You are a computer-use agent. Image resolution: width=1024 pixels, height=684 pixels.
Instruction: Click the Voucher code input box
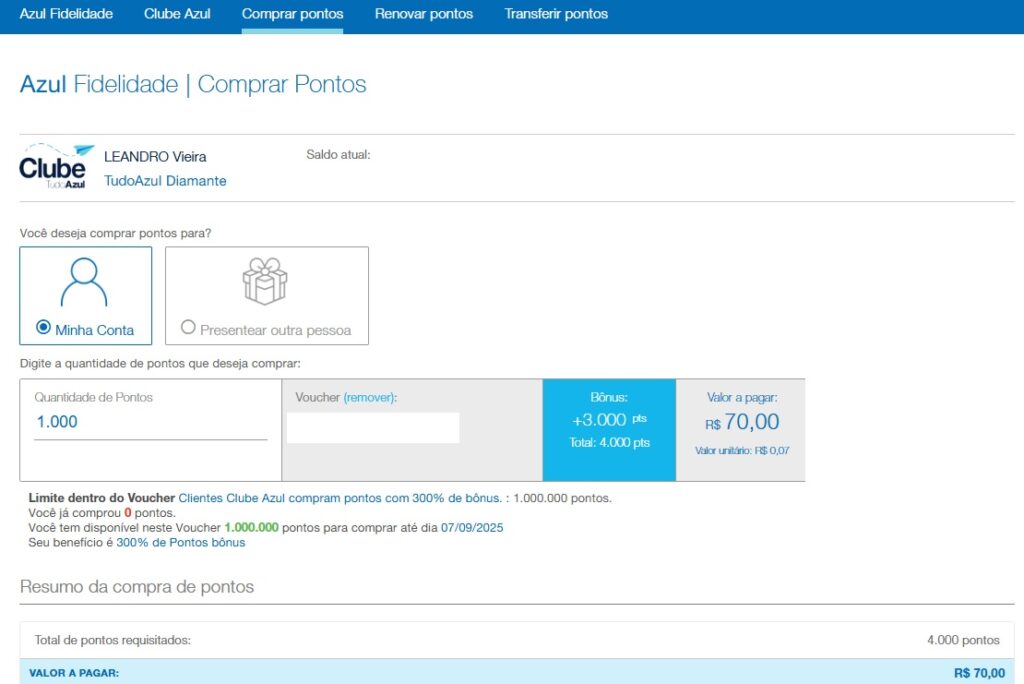(373, 428)
